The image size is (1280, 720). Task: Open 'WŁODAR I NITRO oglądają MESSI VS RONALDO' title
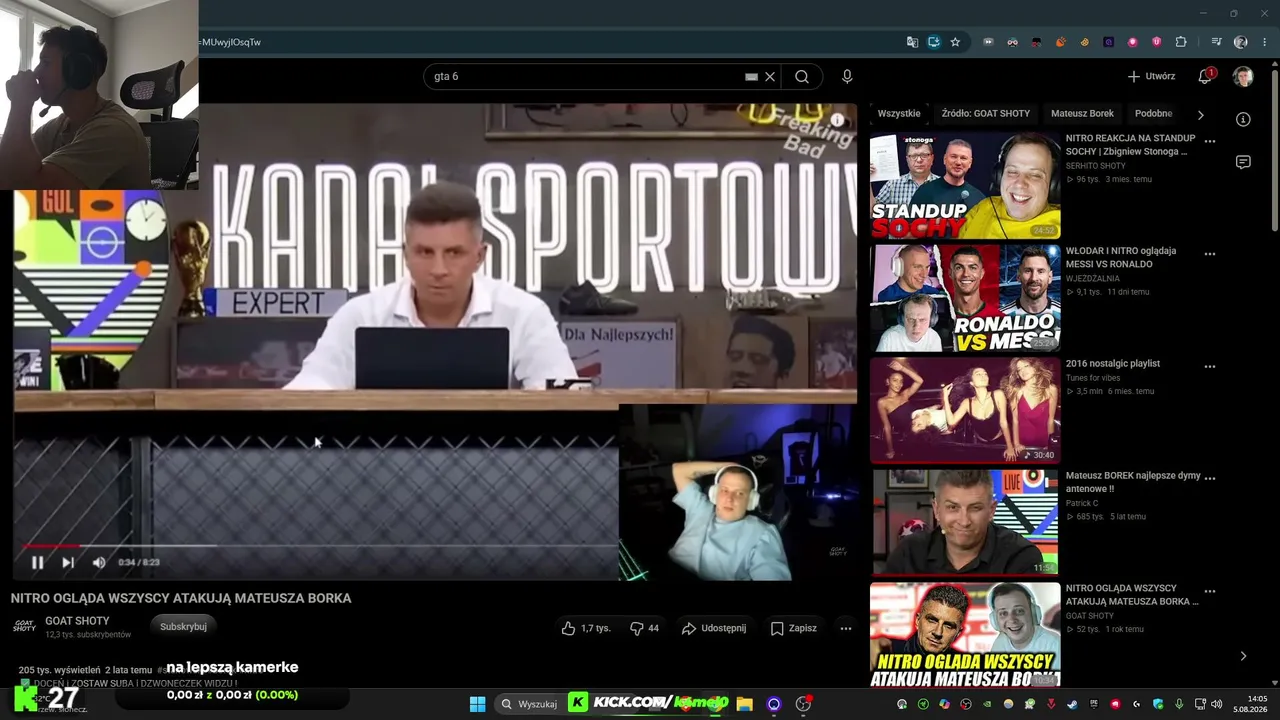tap(1121, 257)
